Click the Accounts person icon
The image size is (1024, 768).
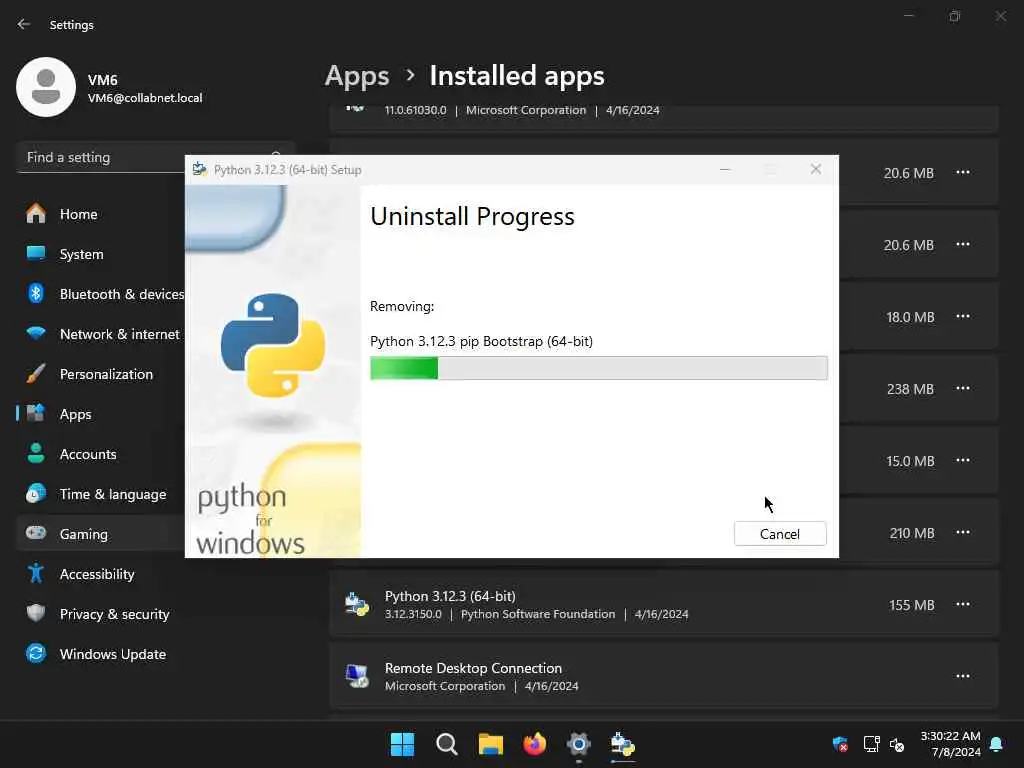pyautogui.click(x=36, y=453)
